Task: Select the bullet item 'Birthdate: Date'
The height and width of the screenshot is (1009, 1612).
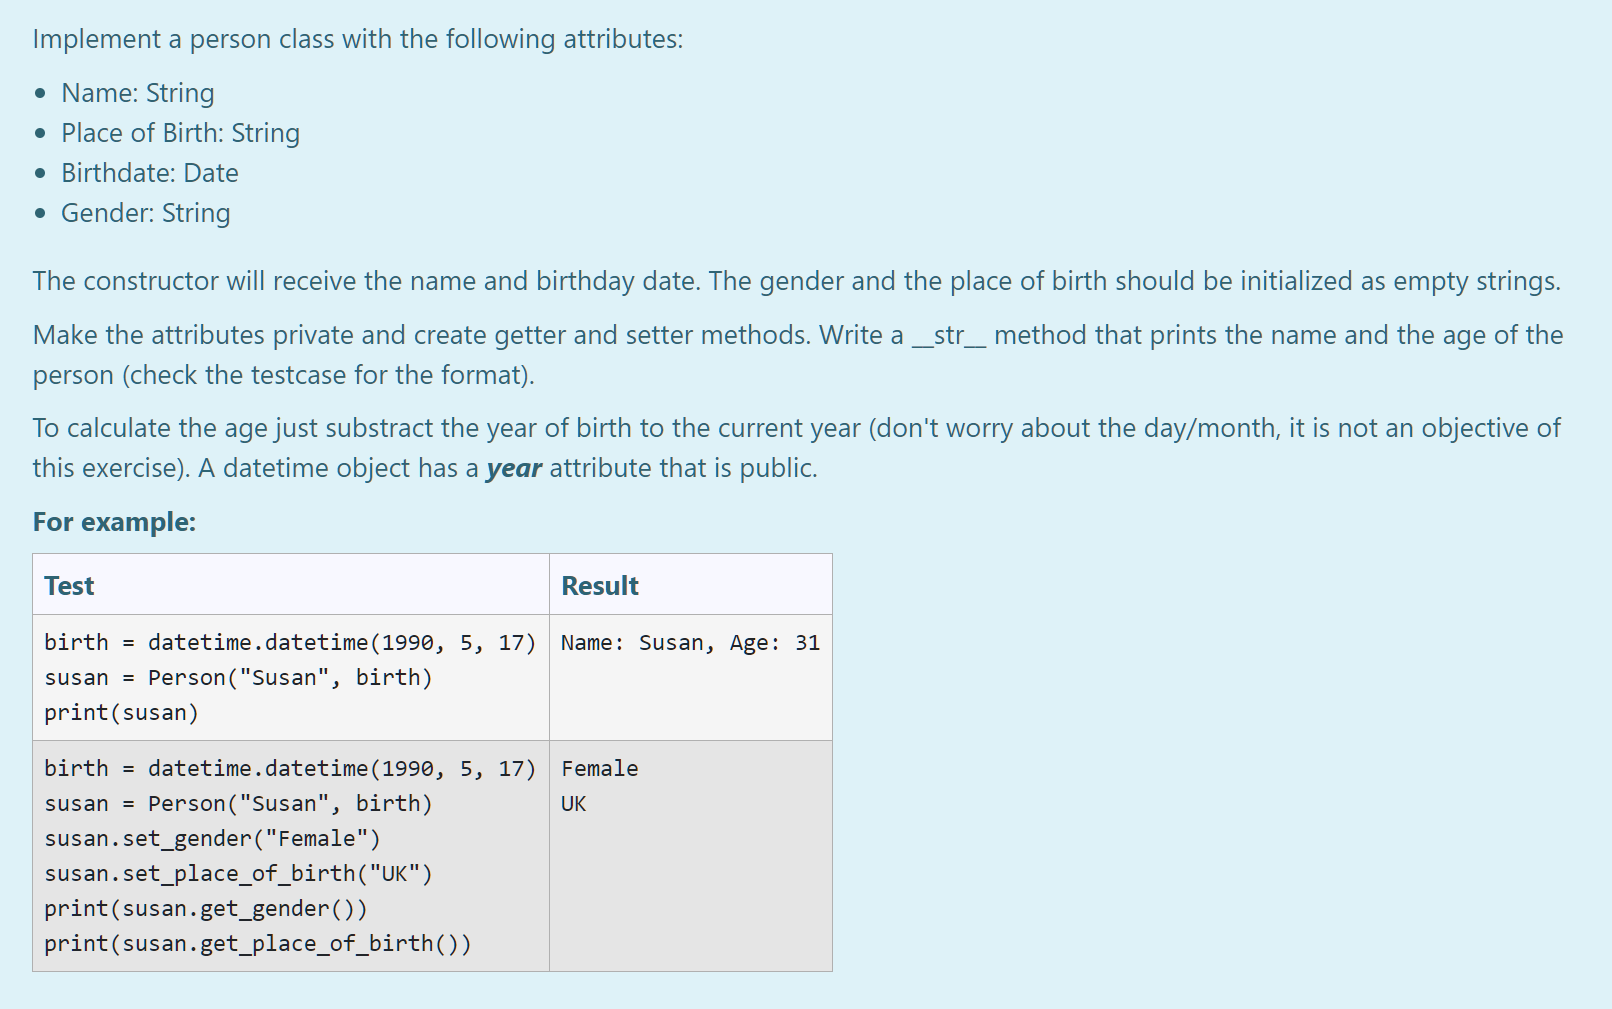Action: pyautogui.click(x=148, y=172)
